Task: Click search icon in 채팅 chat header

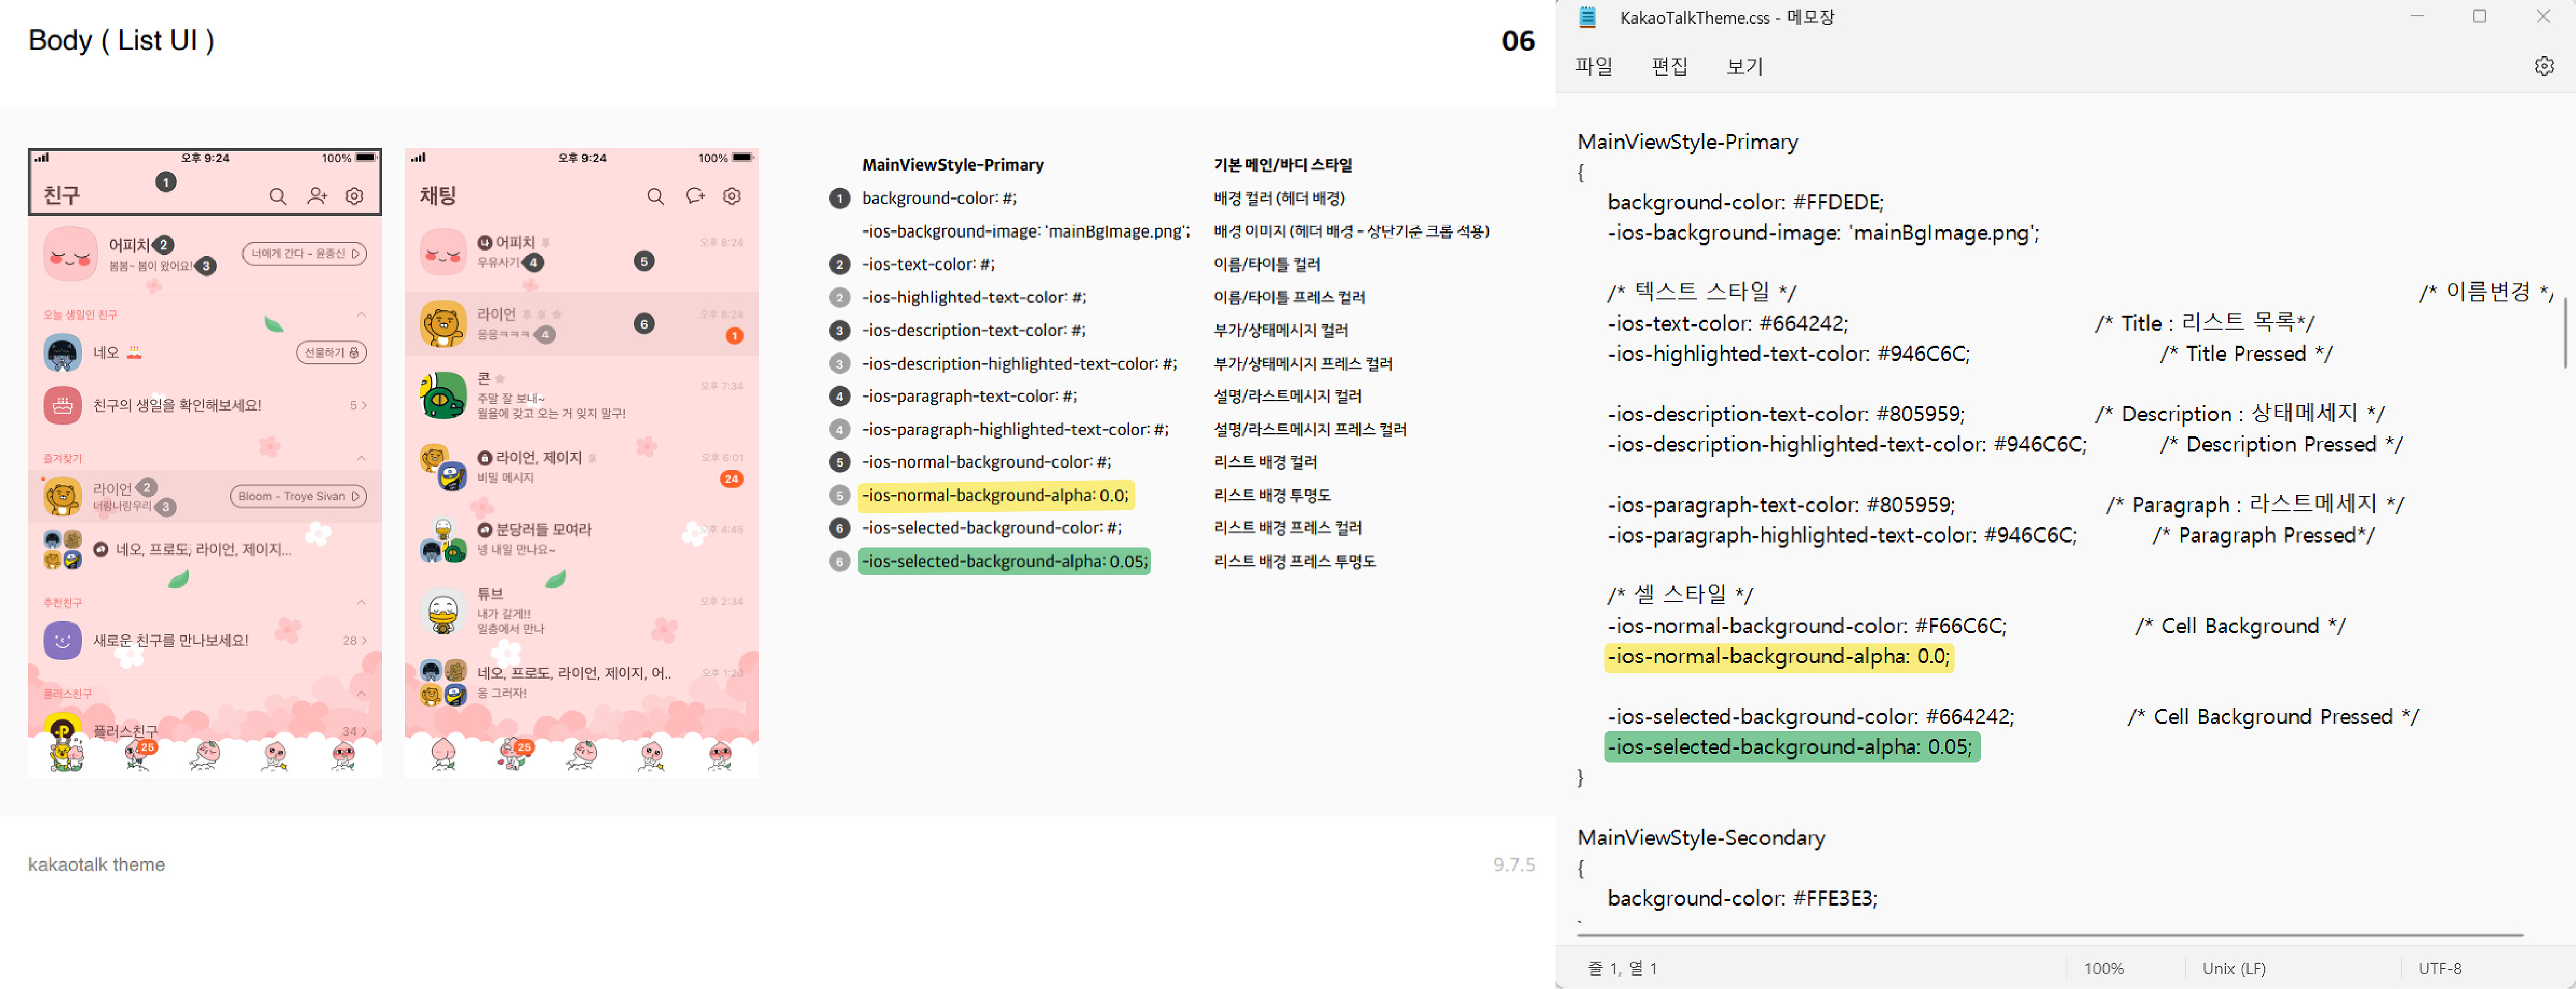Action: coord(655,197)
